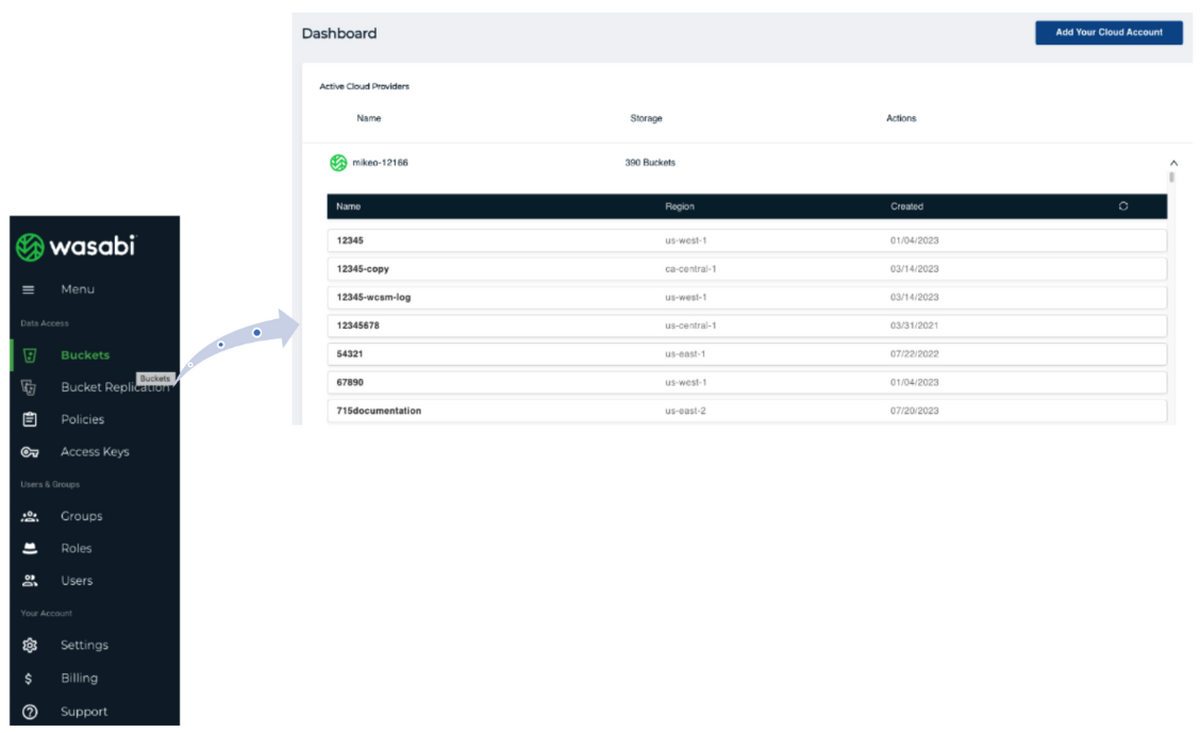Image resolution: width=1200 pixels, height=733 pixels.
Task: Click the bucket list vertical scrollbar
Action: tap(1171, 178)
